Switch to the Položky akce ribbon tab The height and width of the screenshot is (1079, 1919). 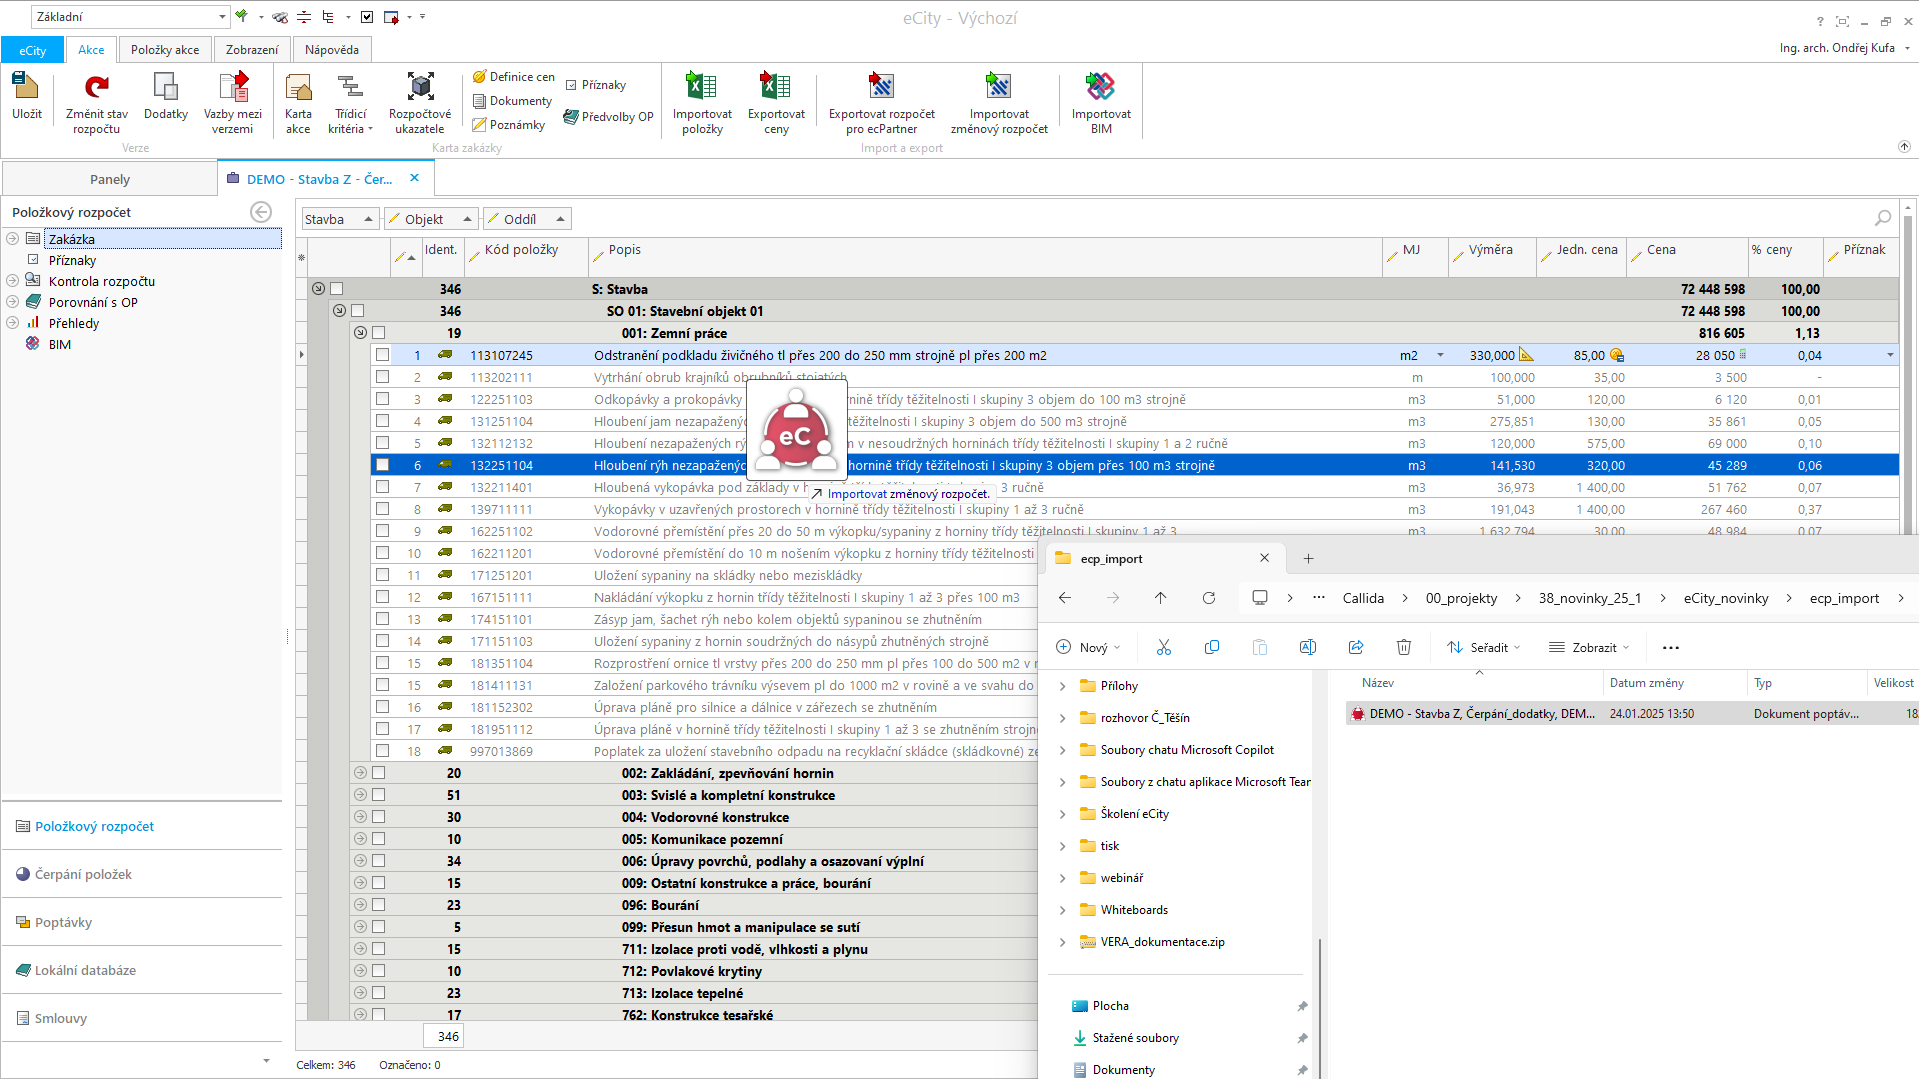coord(165,50)
